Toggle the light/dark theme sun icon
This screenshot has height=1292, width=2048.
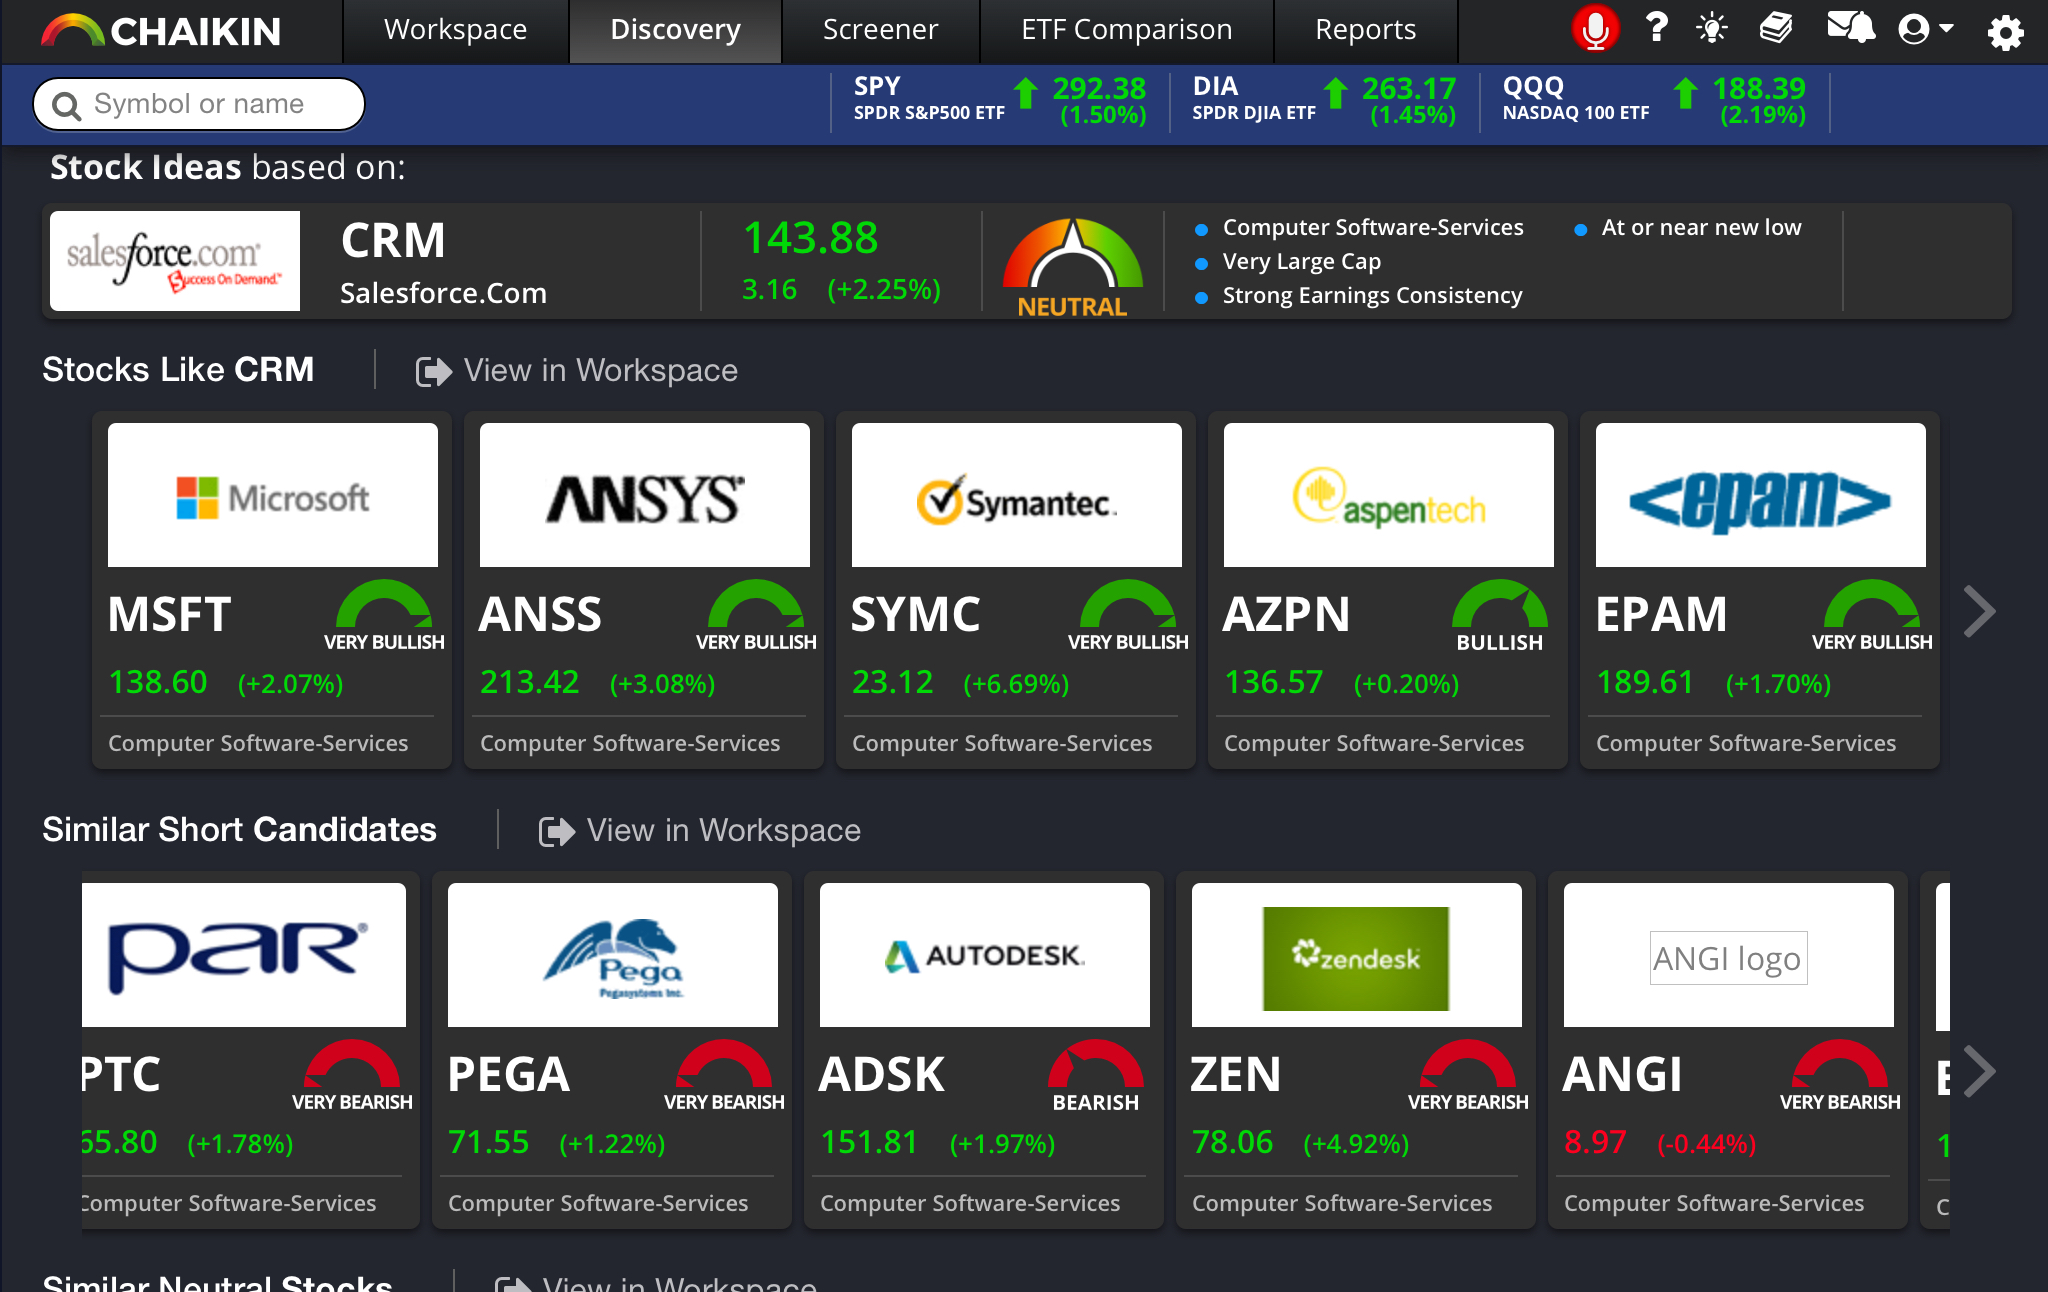coord(1711,29)
